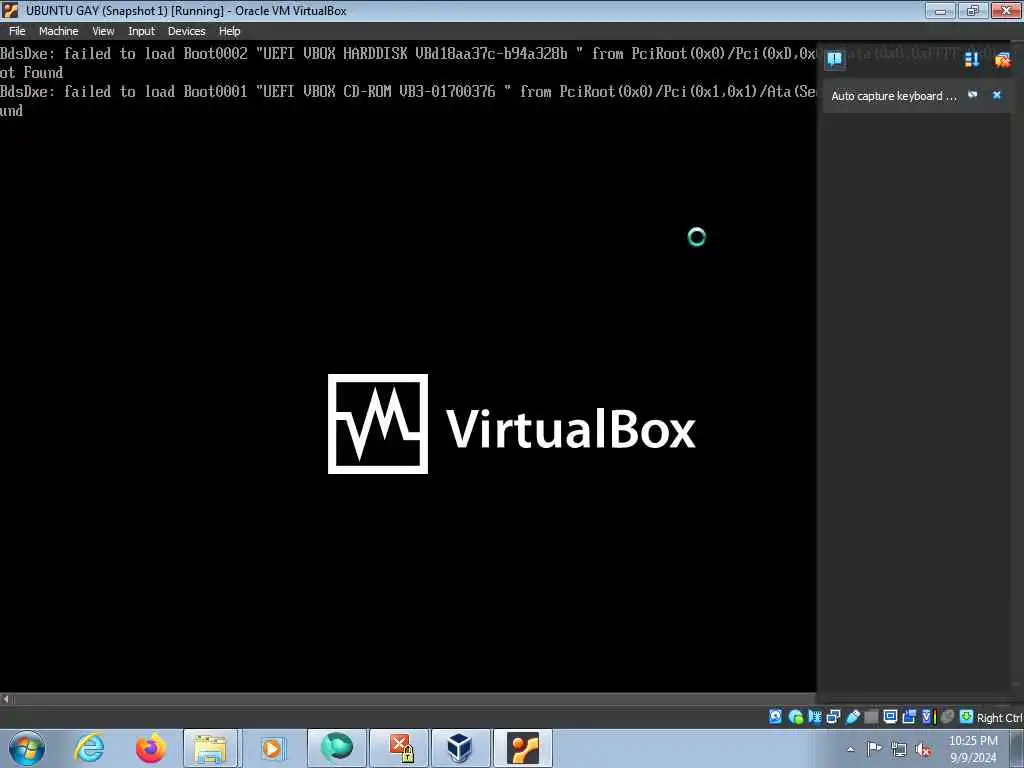
Task: Click the recording status bar icon
Action: pyautogui.click(x=909, y=716)
